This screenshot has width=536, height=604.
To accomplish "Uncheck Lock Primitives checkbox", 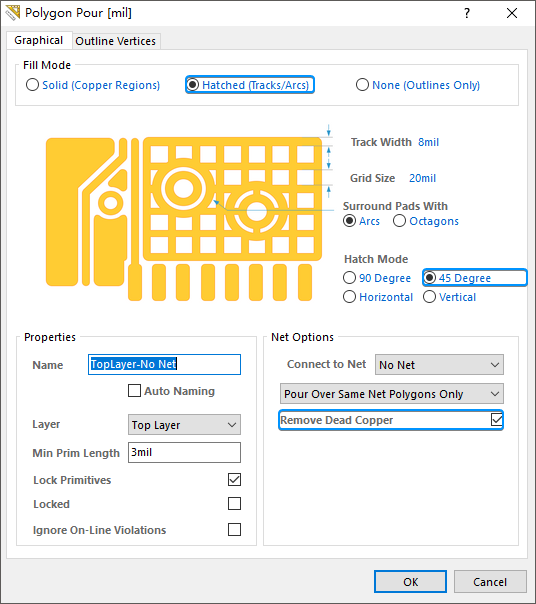I will click(x=234, y=480).
